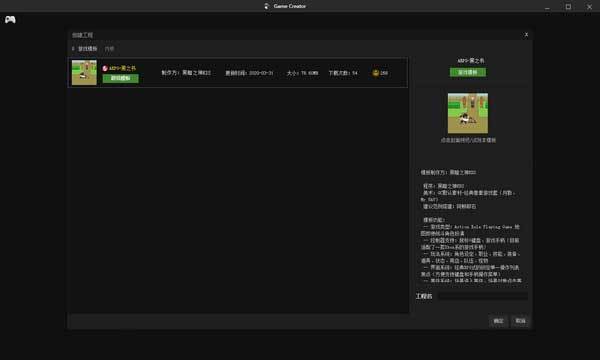Close the 创建工程 dialog with X
Image resolution: width=600 pixels, height=360 pixels.
click(x=526, y=34)
